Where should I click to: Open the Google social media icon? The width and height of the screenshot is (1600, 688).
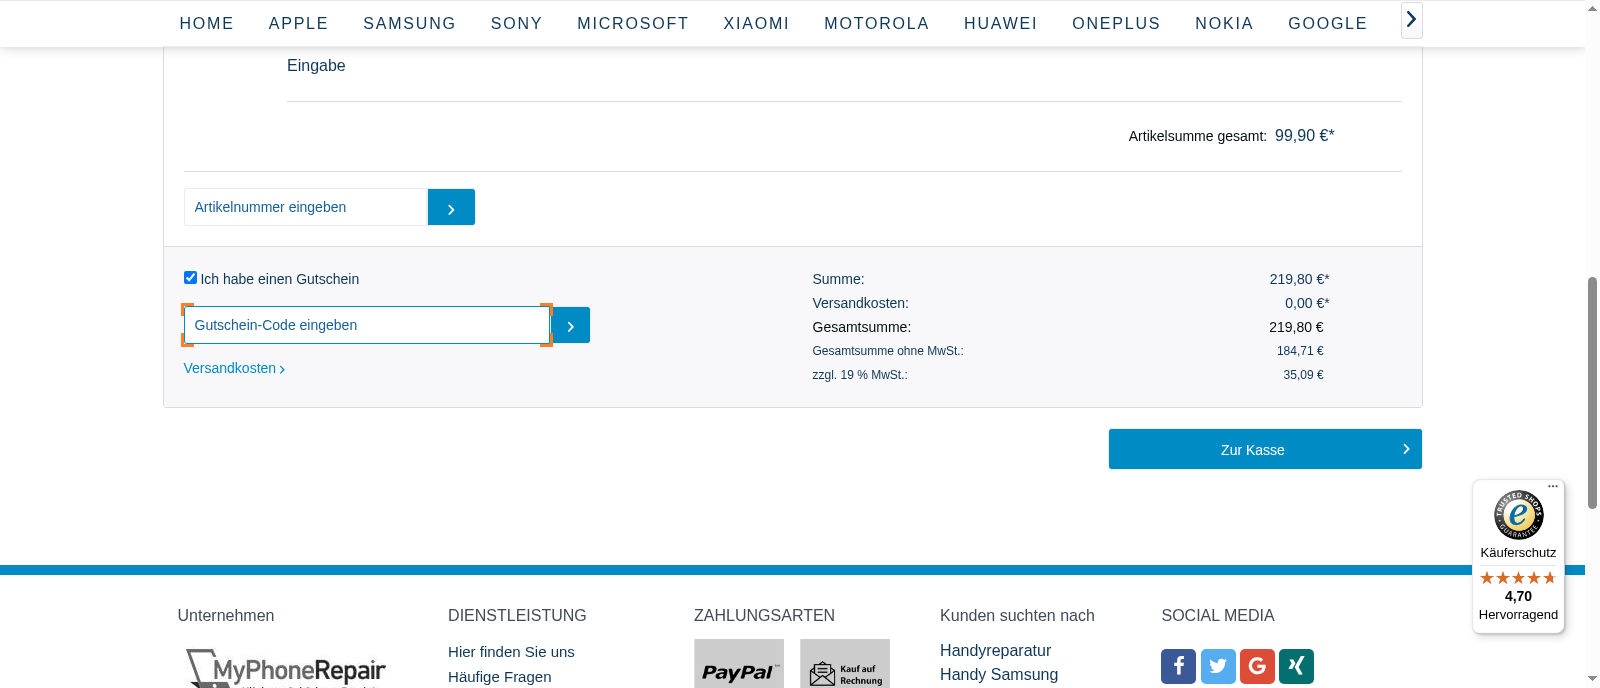point(1257,666)
